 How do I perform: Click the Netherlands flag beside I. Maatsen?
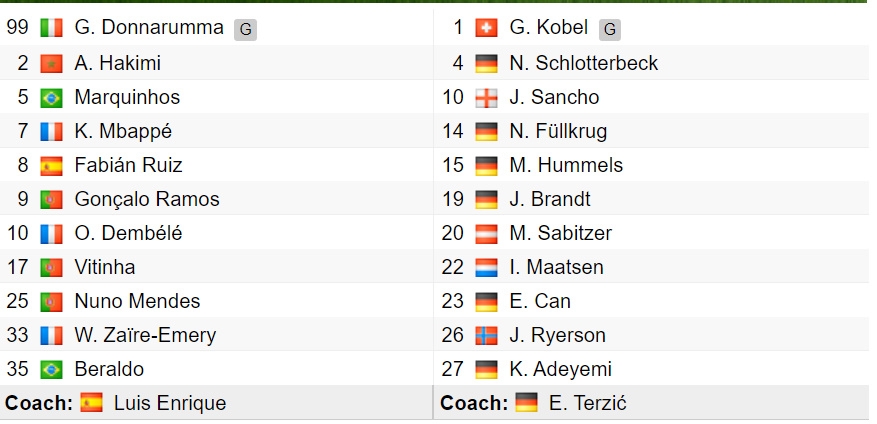click(486, 267)
